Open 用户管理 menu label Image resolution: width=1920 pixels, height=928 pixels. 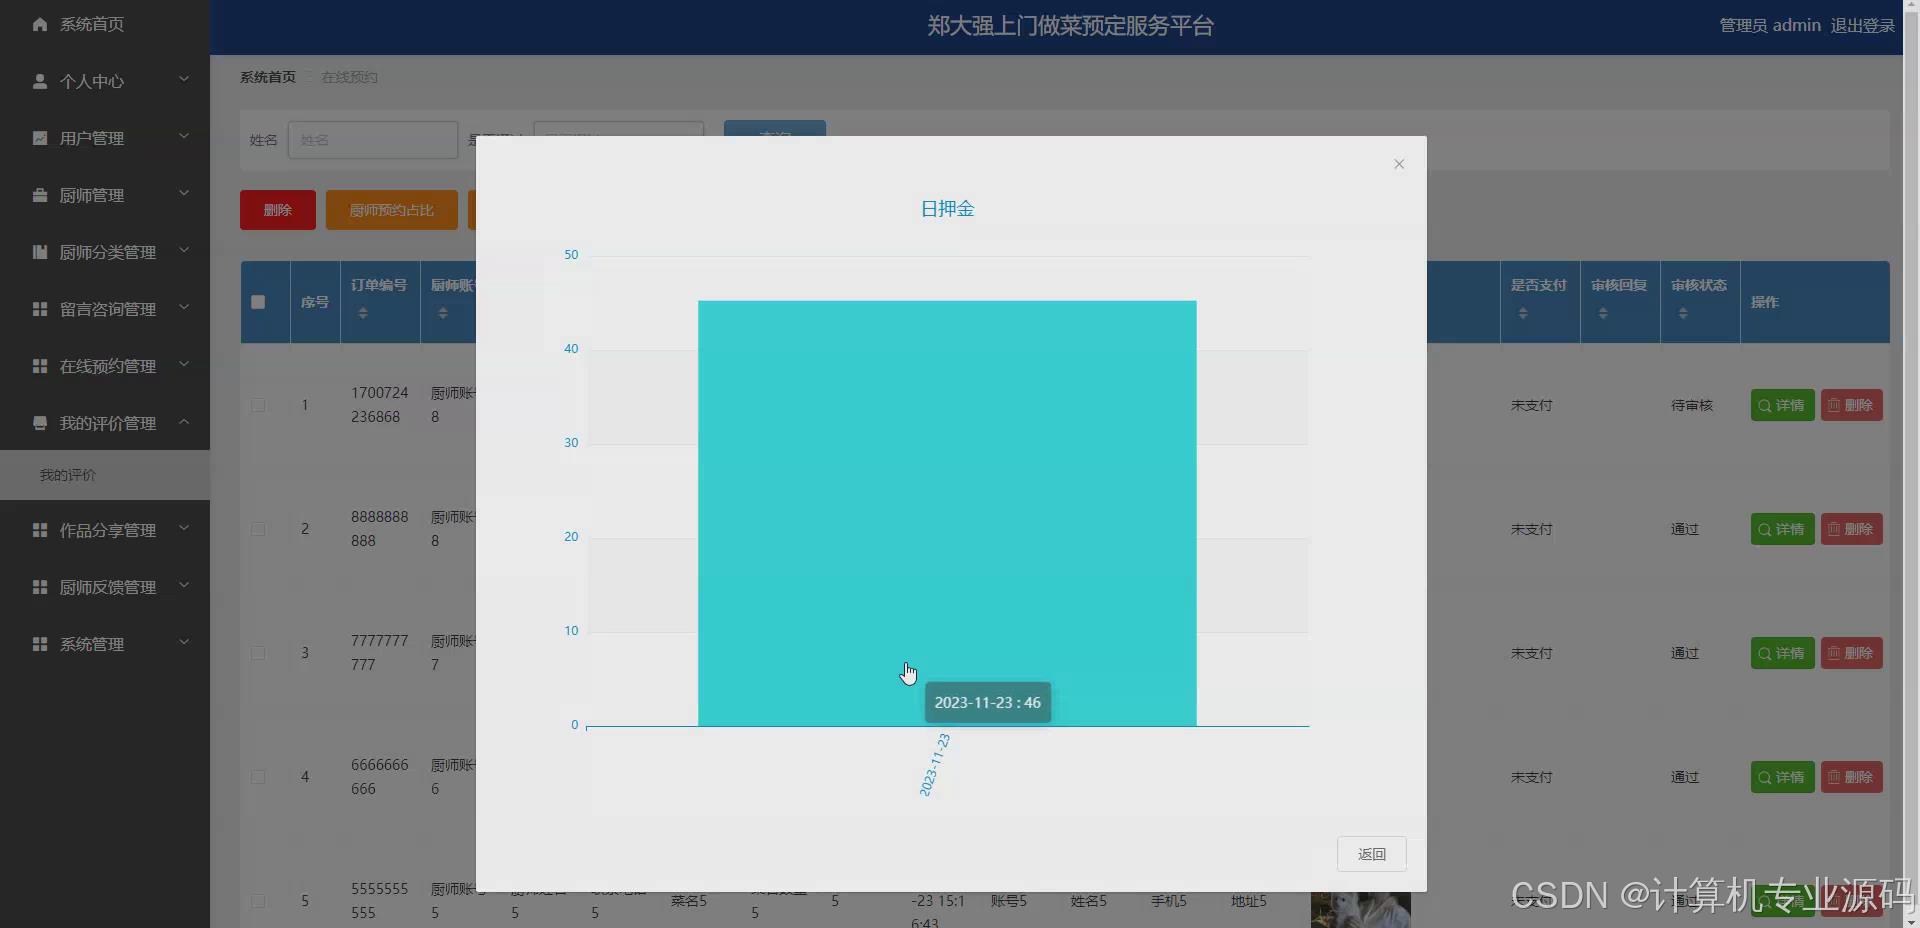pyautogui.click(x=92, y=138)
